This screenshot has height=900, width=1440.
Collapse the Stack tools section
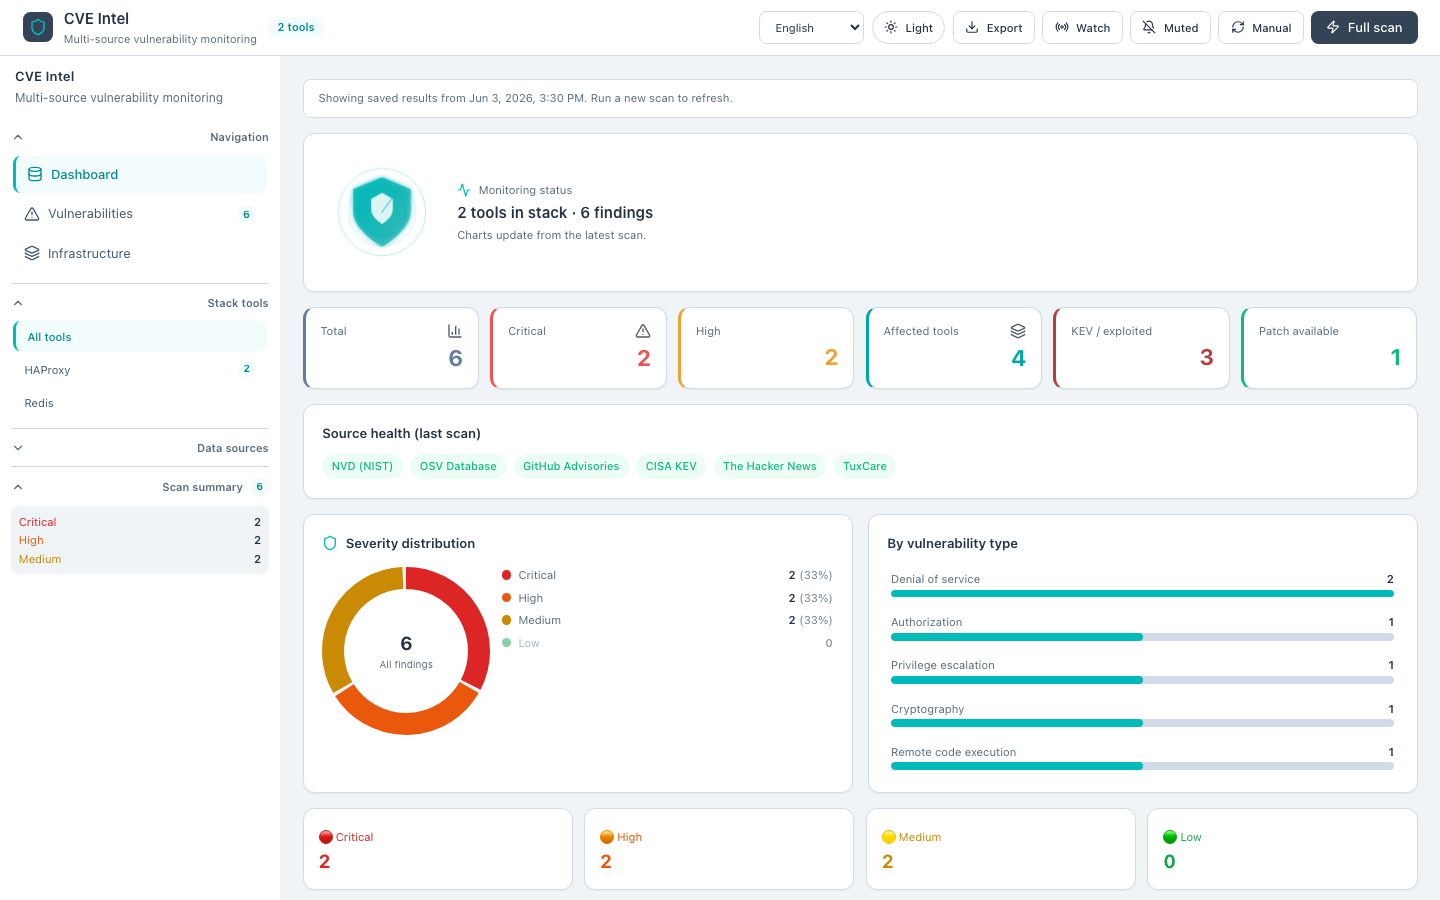tap(140, 303)
